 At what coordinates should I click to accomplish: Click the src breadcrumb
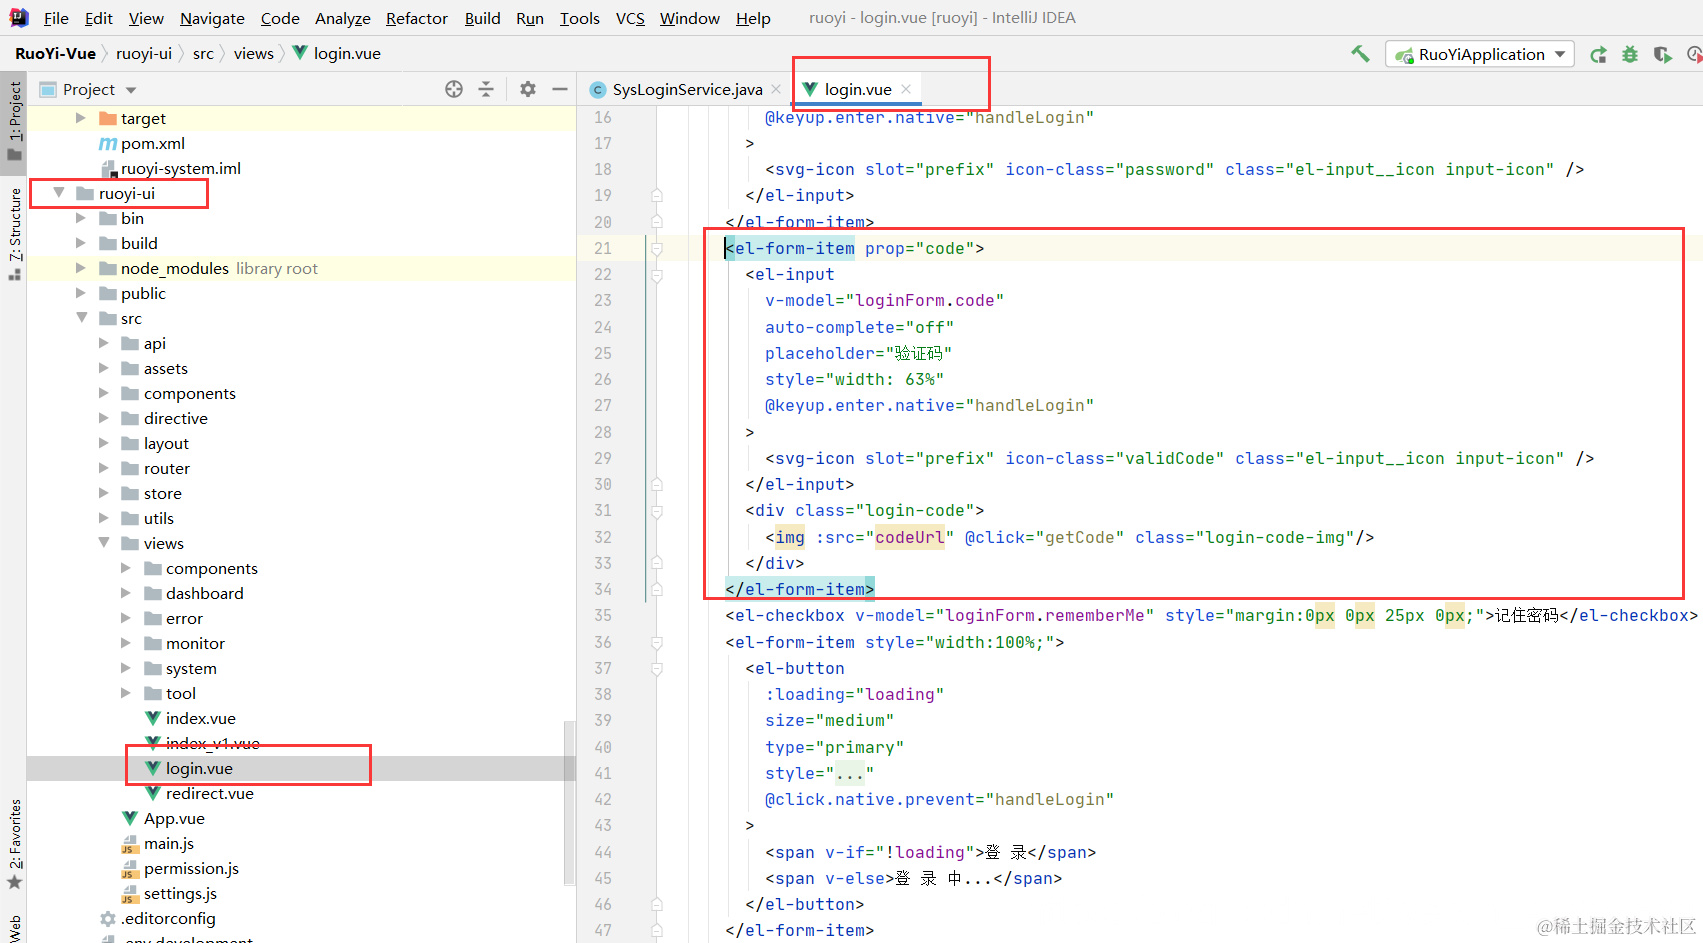(x=203, y=54)
